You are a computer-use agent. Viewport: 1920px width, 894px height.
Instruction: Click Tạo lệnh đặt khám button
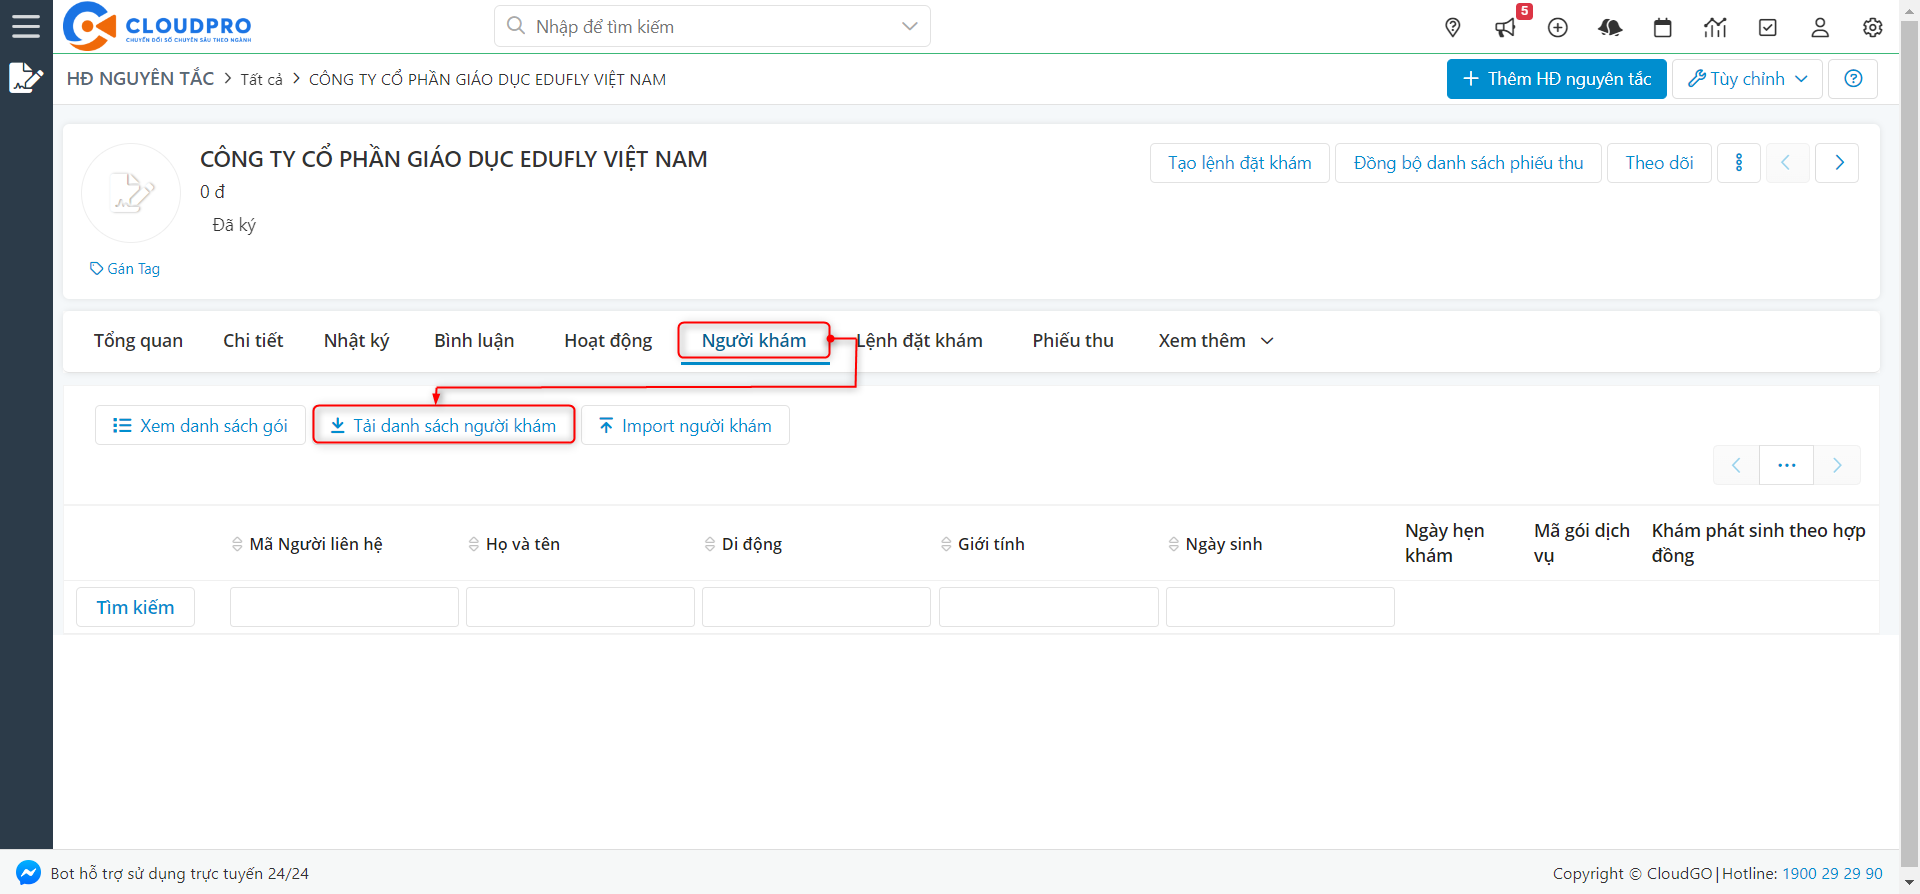pyautogui.click(x=1240, y=163)
